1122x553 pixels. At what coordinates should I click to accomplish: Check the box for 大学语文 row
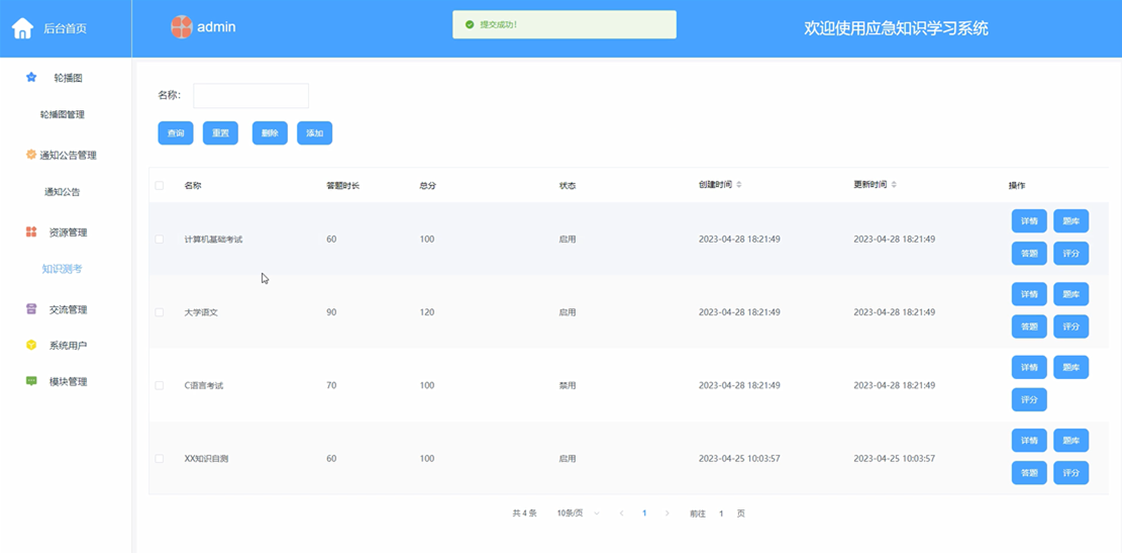click(x=159, y=312)
